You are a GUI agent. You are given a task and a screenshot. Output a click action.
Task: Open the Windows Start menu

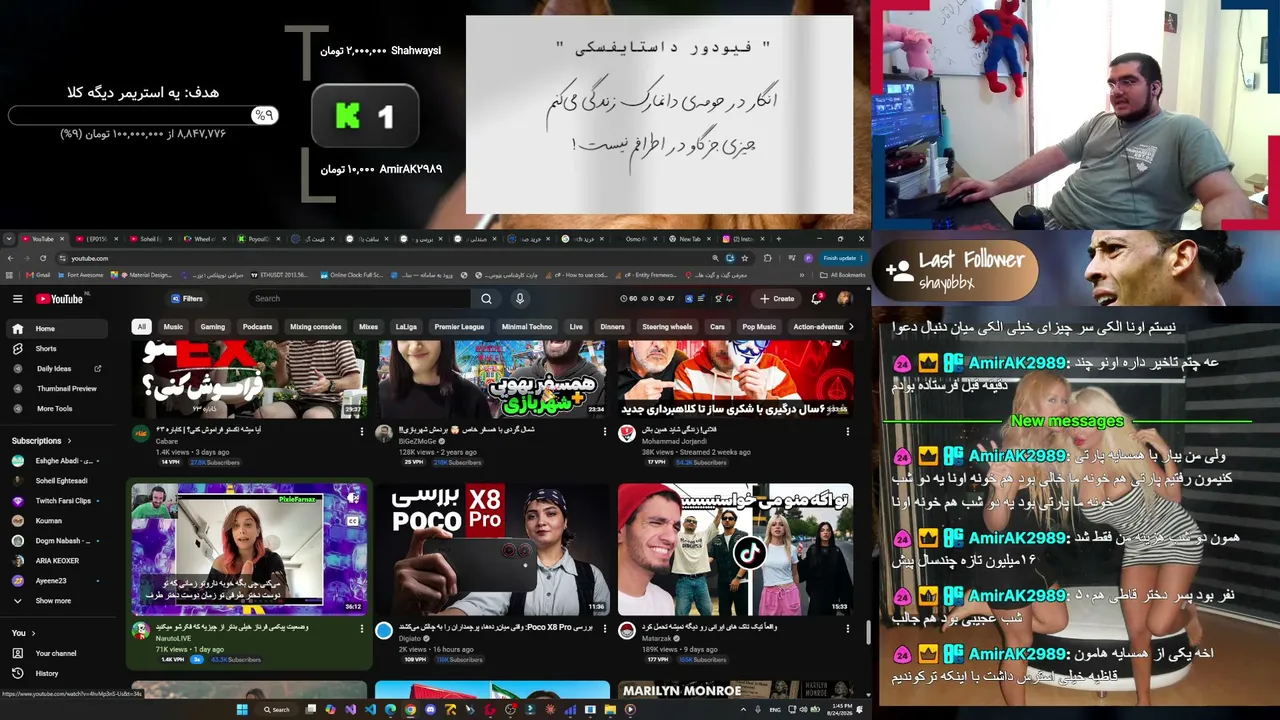(x=241, y=710)
